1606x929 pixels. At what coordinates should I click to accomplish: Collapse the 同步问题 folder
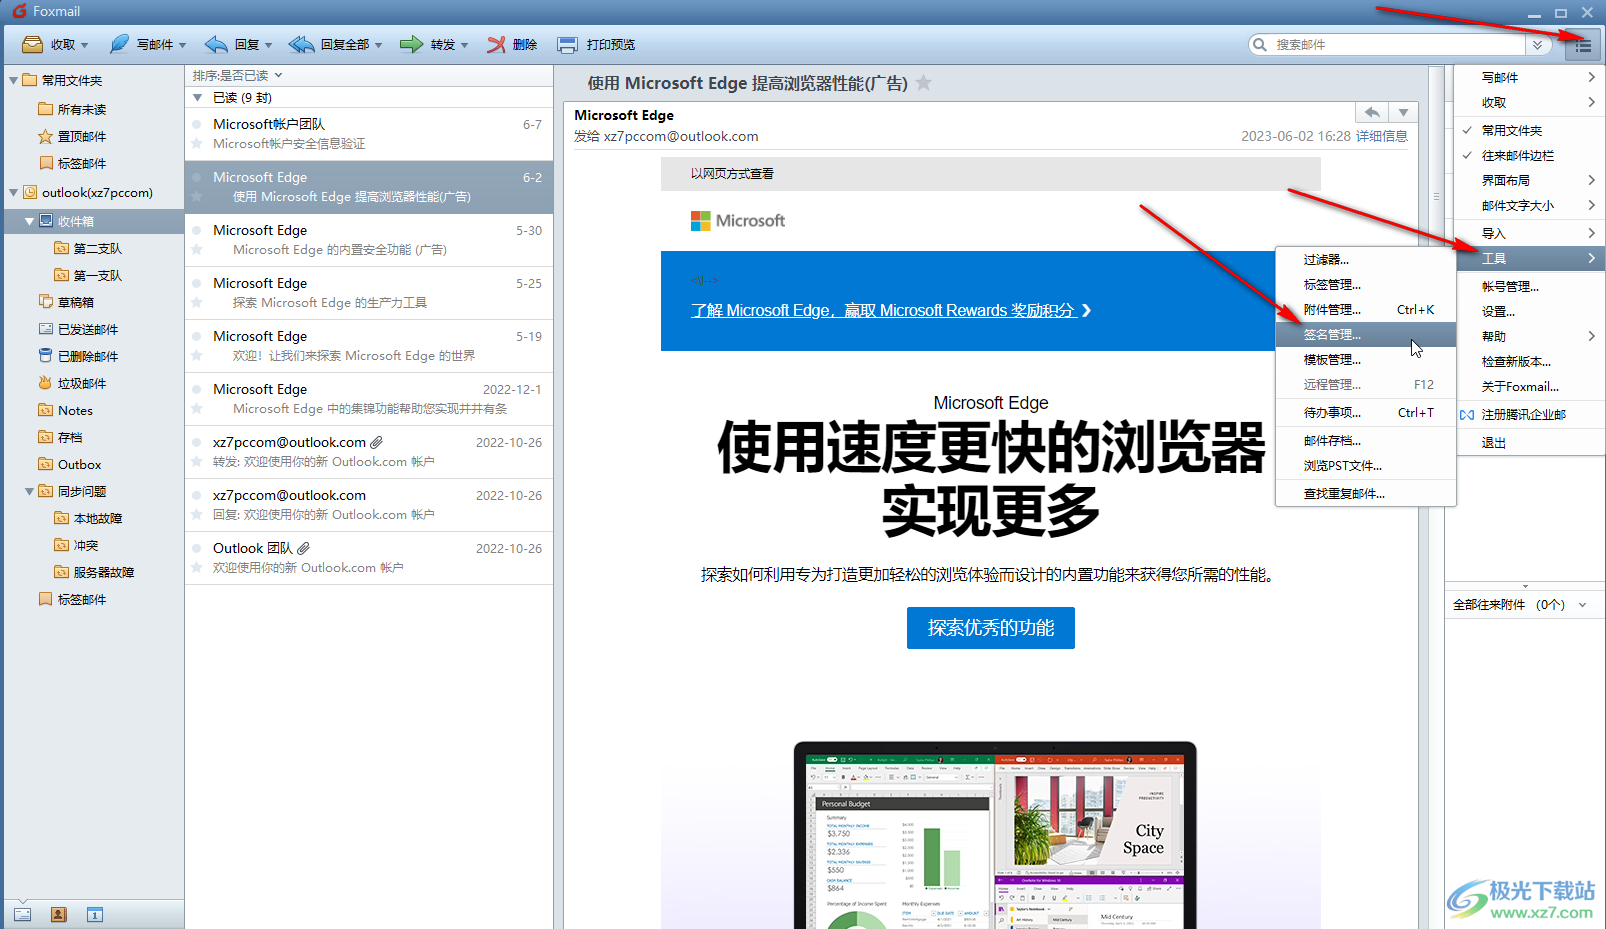pos(29,491)
